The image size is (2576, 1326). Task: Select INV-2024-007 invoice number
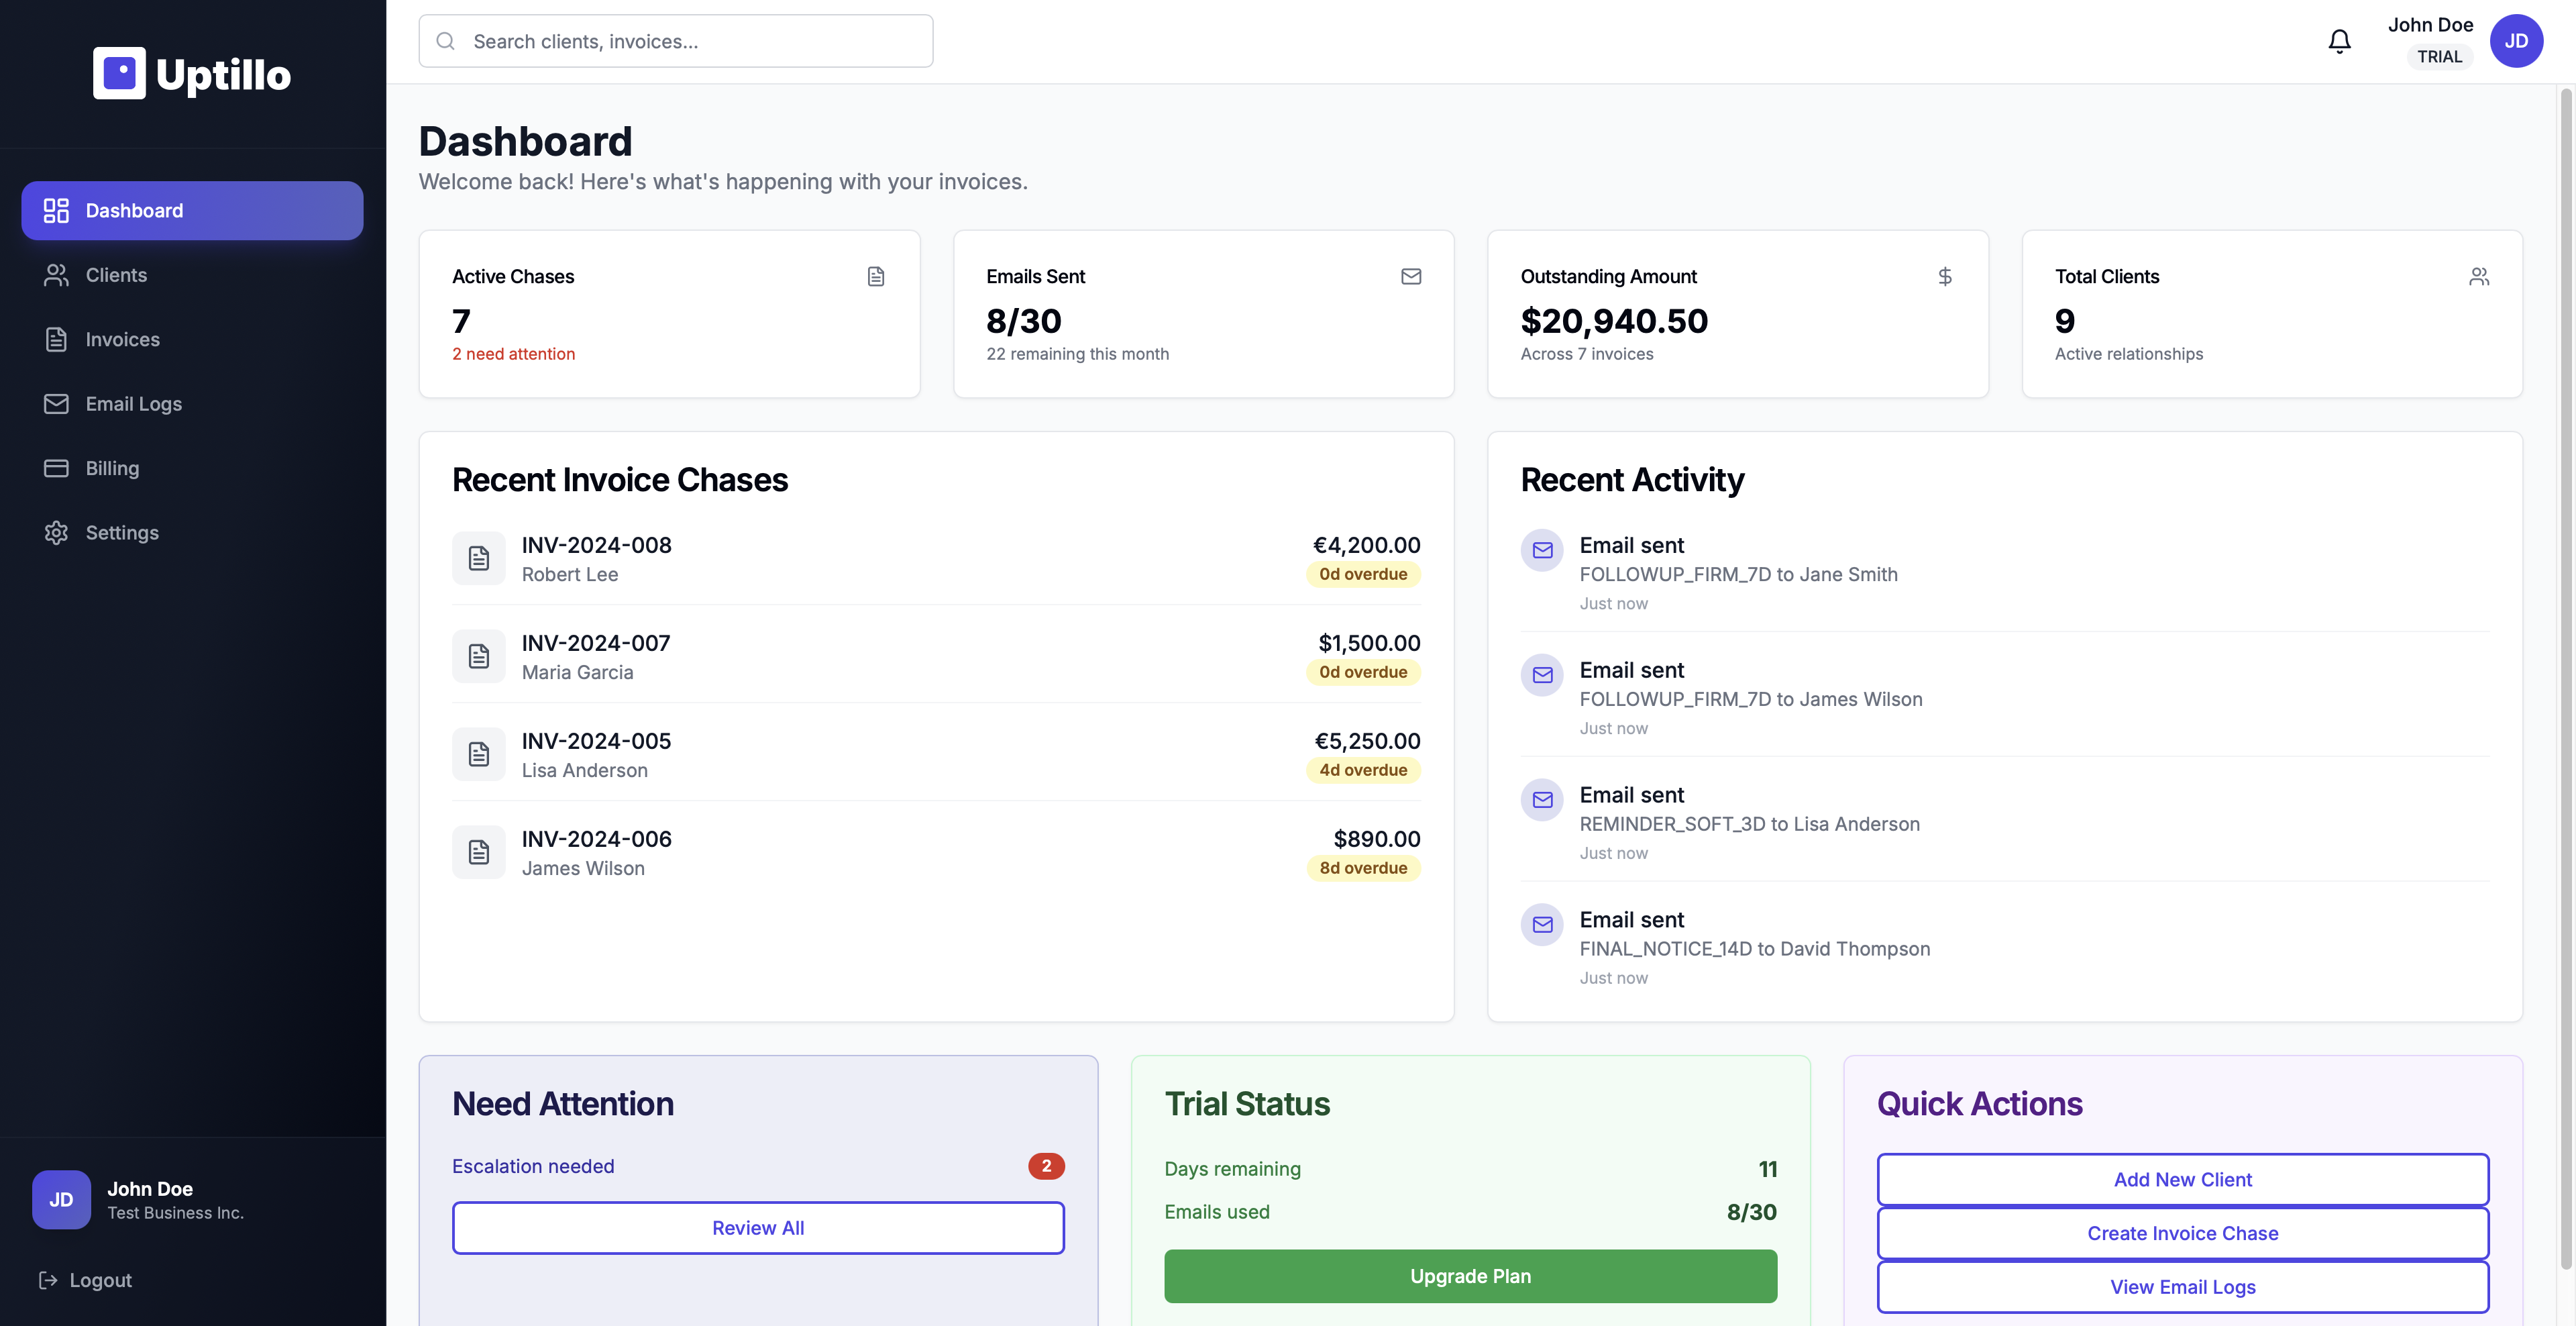[596, 643]
